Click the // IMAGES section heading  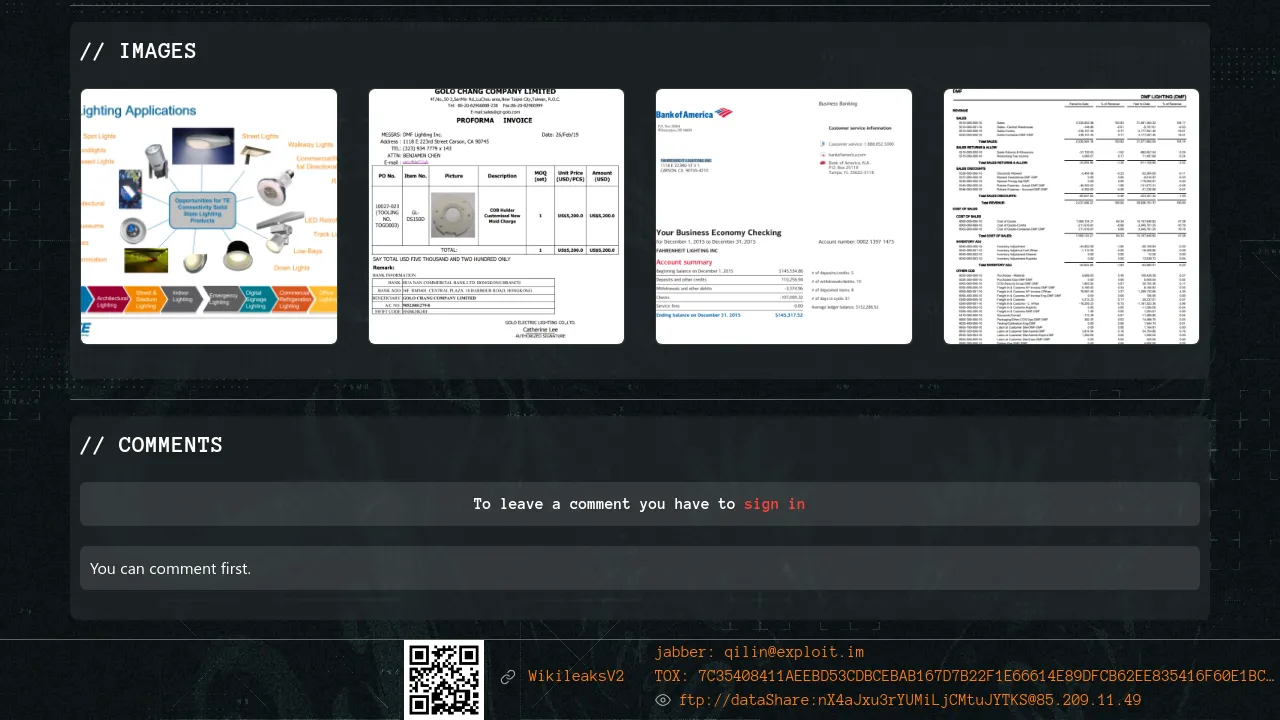click(x=138, y=51)
